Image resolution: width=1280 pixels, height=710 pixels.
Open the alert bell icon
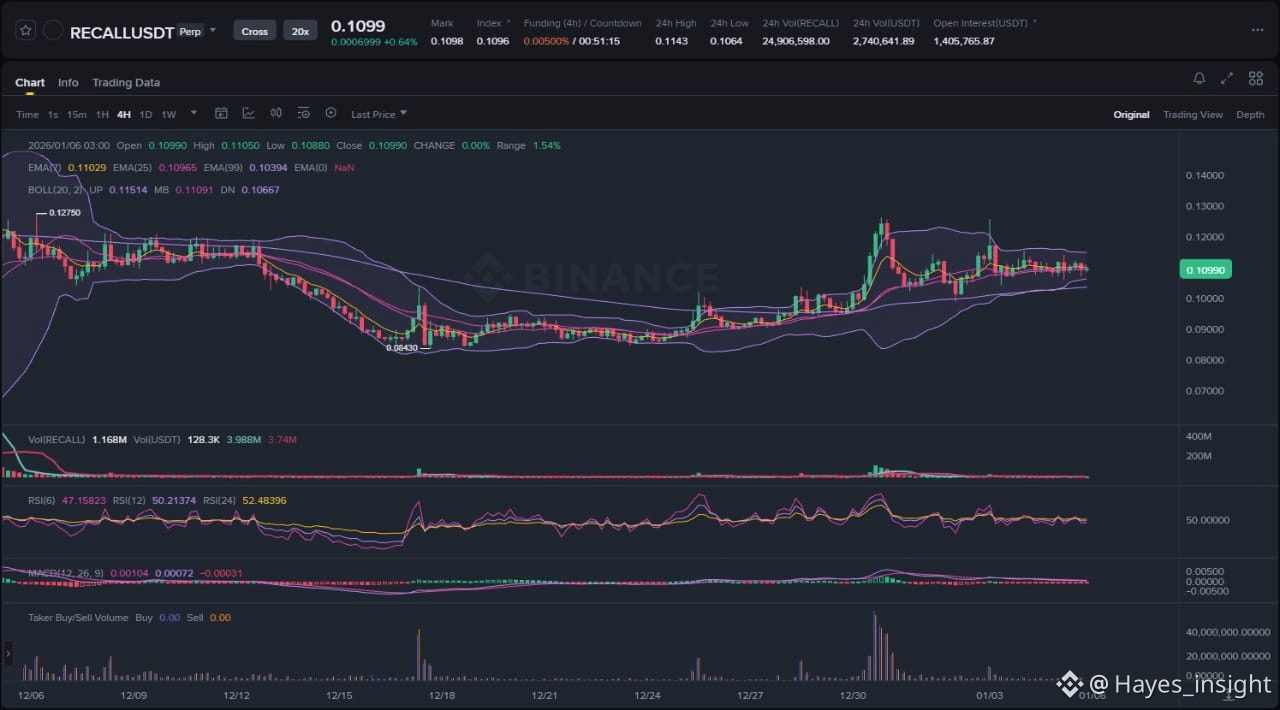(1199, 78)
